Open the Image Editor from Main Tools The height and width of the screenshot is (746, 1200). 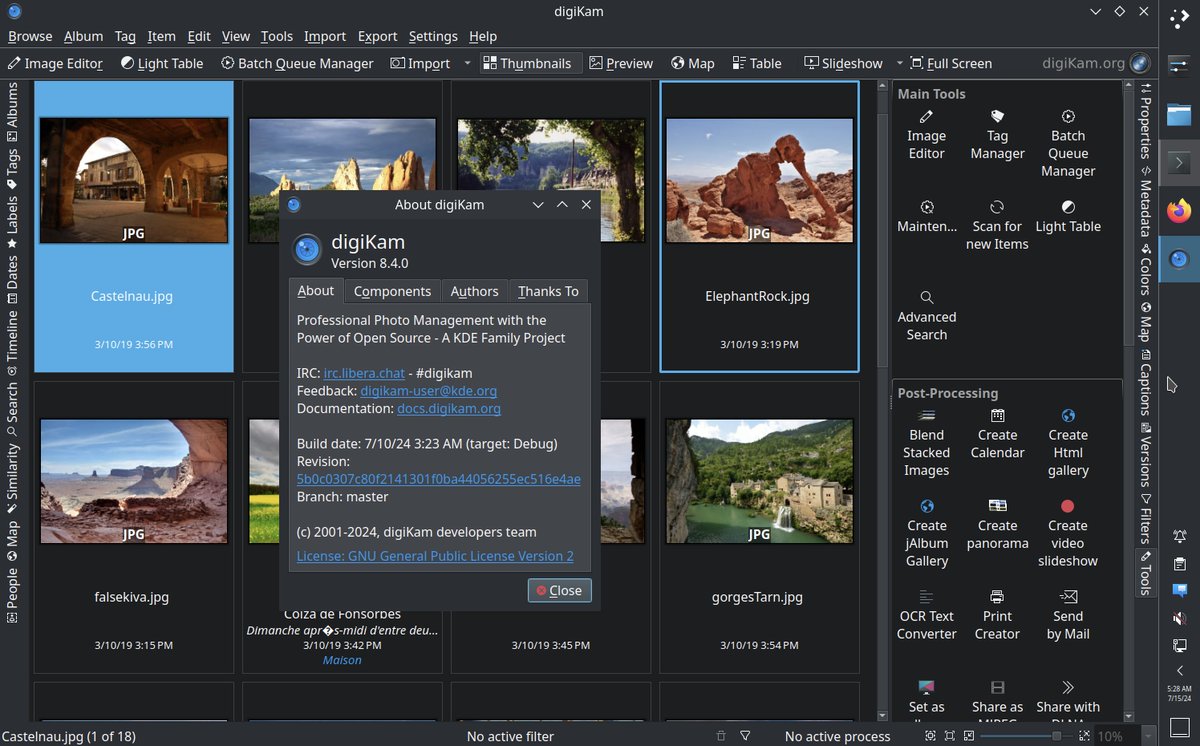pos(926,135)
